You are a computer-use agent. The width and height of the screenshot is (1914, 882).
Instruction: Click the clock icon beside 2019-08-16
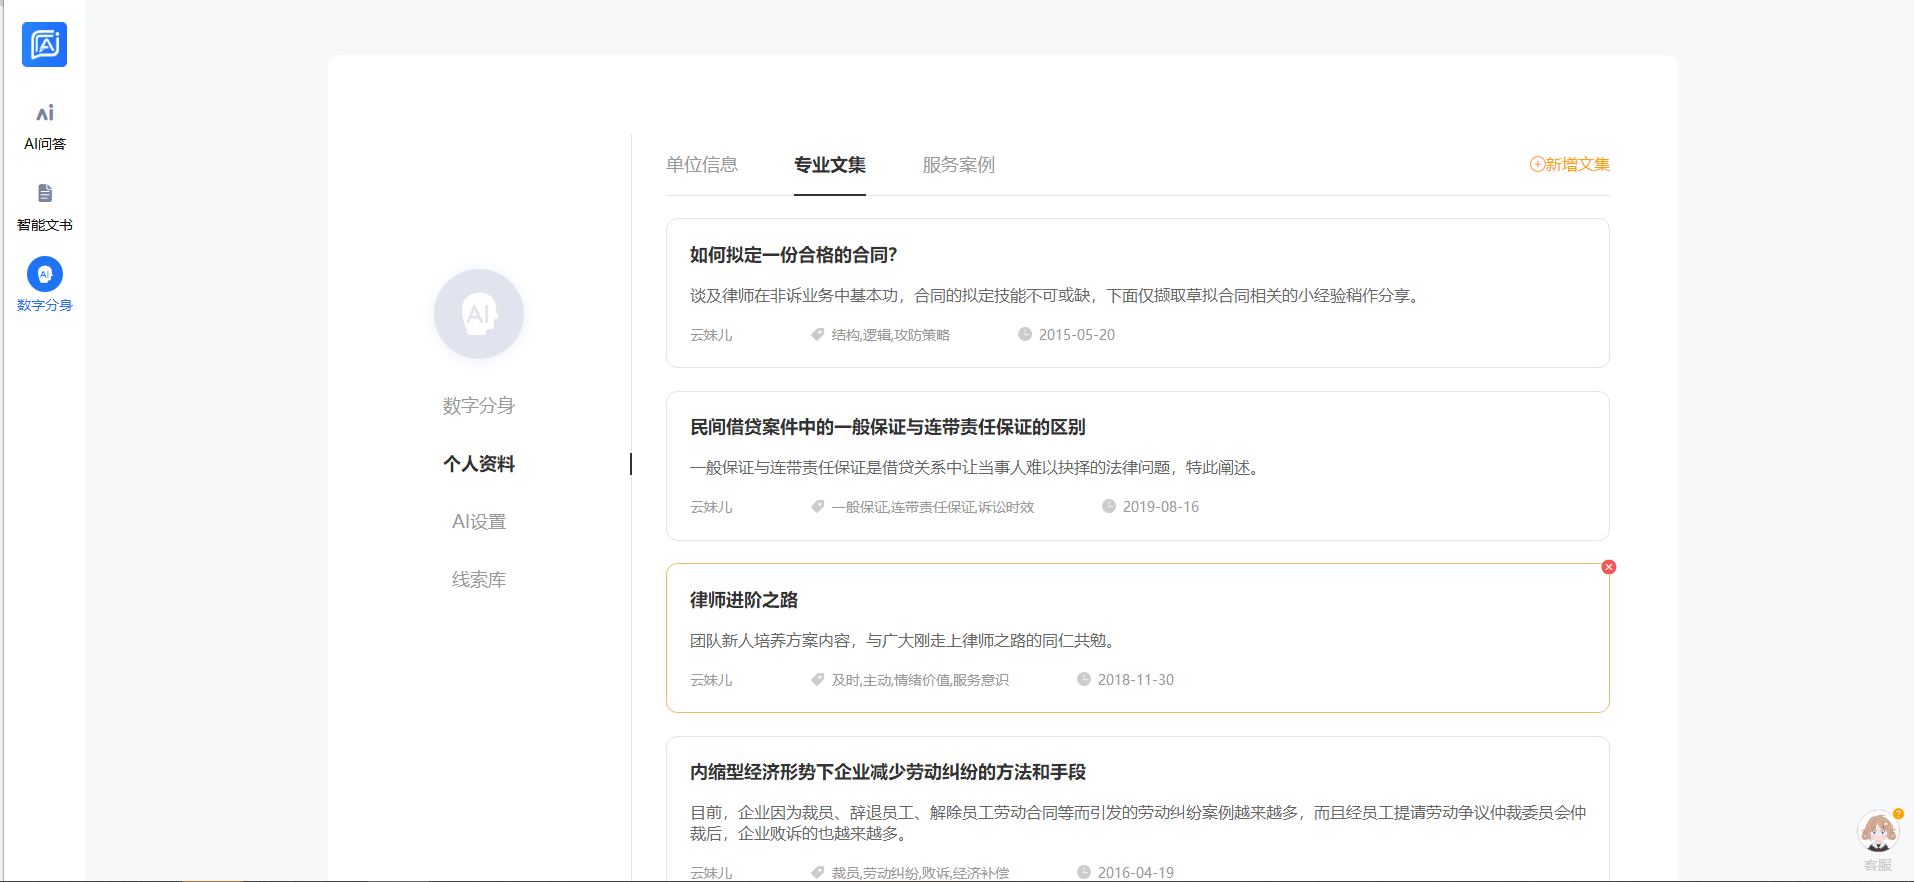tap(1108, 507)
